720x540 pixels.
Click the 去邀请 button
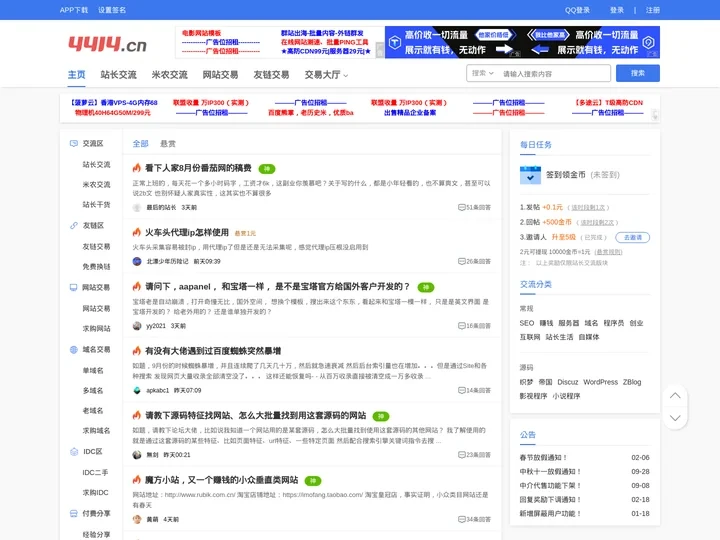click(633, 237)
